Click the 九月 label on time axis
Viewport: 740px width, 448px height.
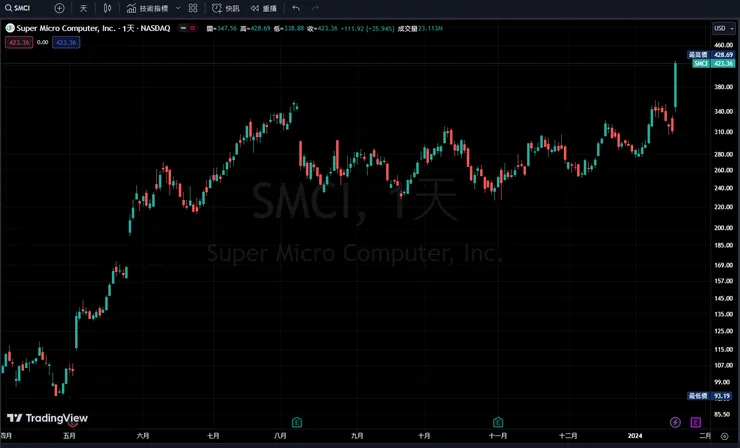pos(357,436)
